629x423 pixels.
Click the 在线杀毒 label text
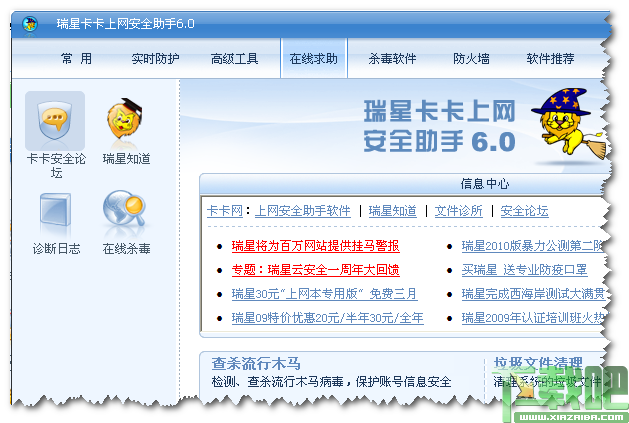(x=126, y=248)
